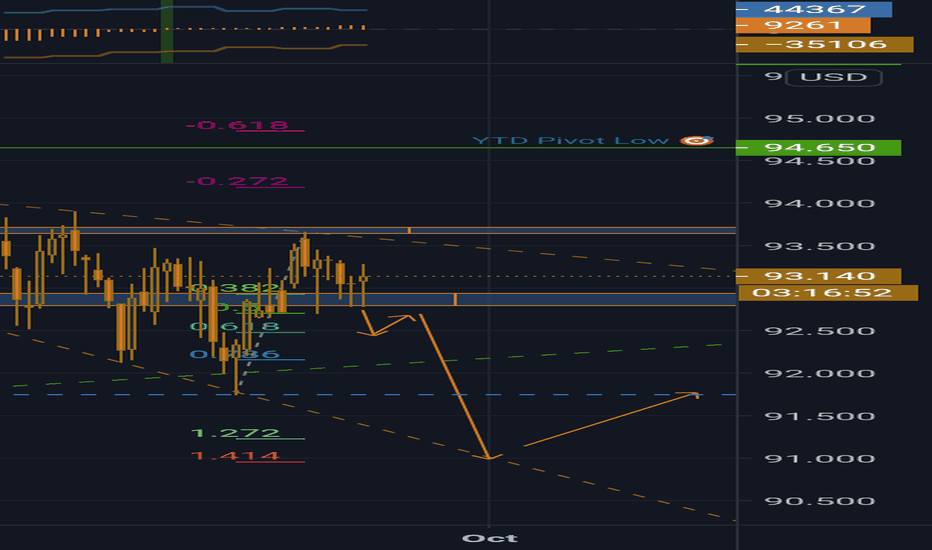Select the 0.618 Fibonacci retracement label
Screen dimensions: 932x550
pos(234,326)
